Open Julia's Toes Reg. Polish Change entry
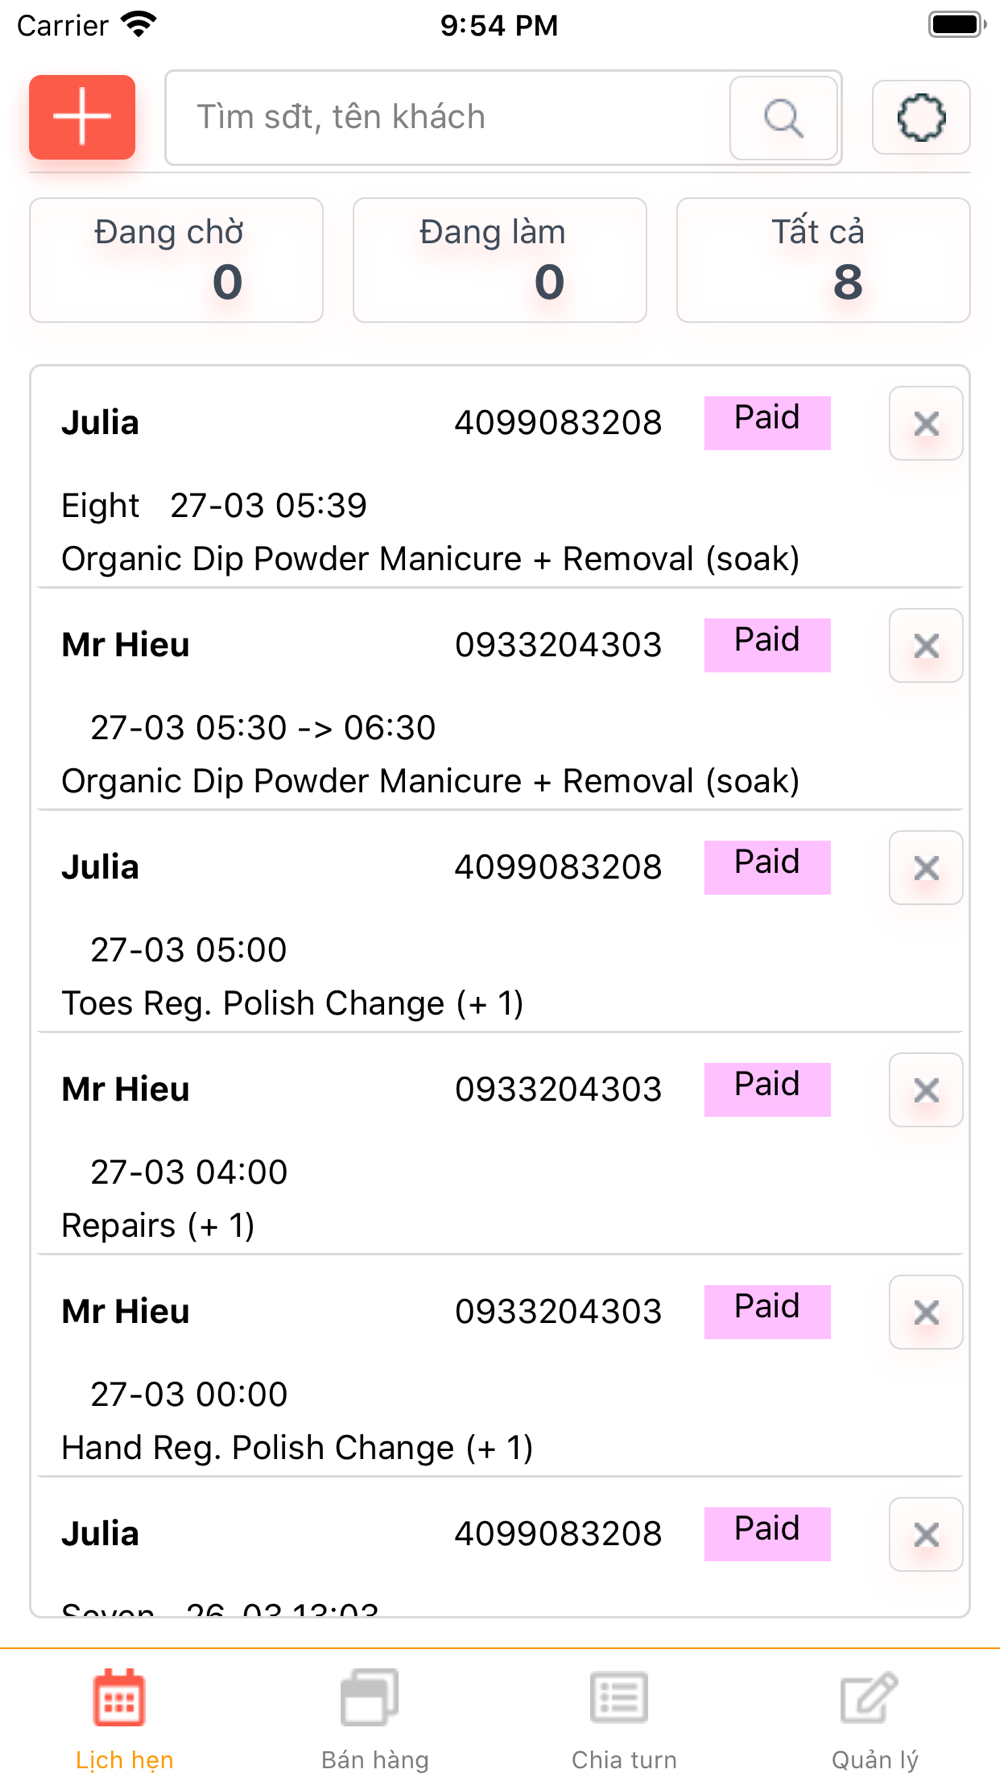Viewport: 1000px width, 1778px height. coord(292,1003)
